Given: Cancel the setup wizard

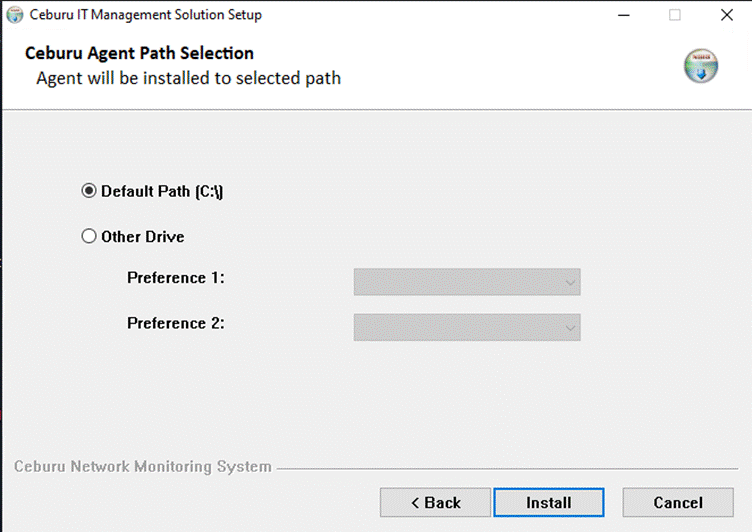Looking at the screenshot, I should (x=678, y=502).
